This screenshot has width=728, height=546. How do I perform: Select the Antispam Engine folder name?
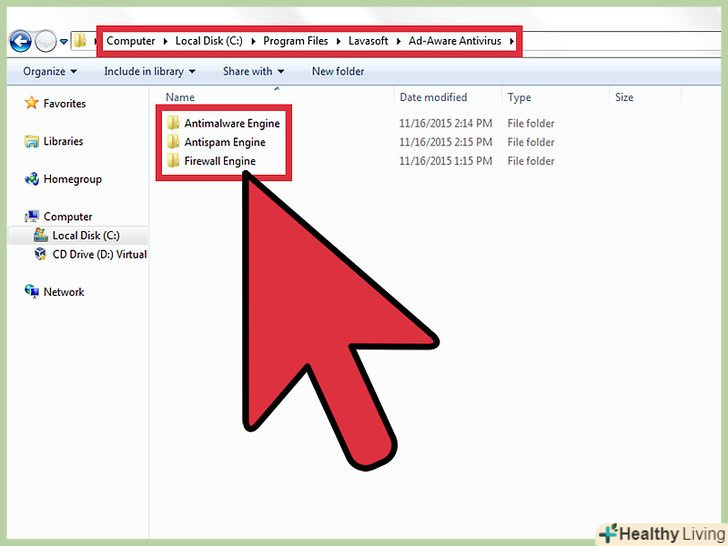tap(225, 143)
